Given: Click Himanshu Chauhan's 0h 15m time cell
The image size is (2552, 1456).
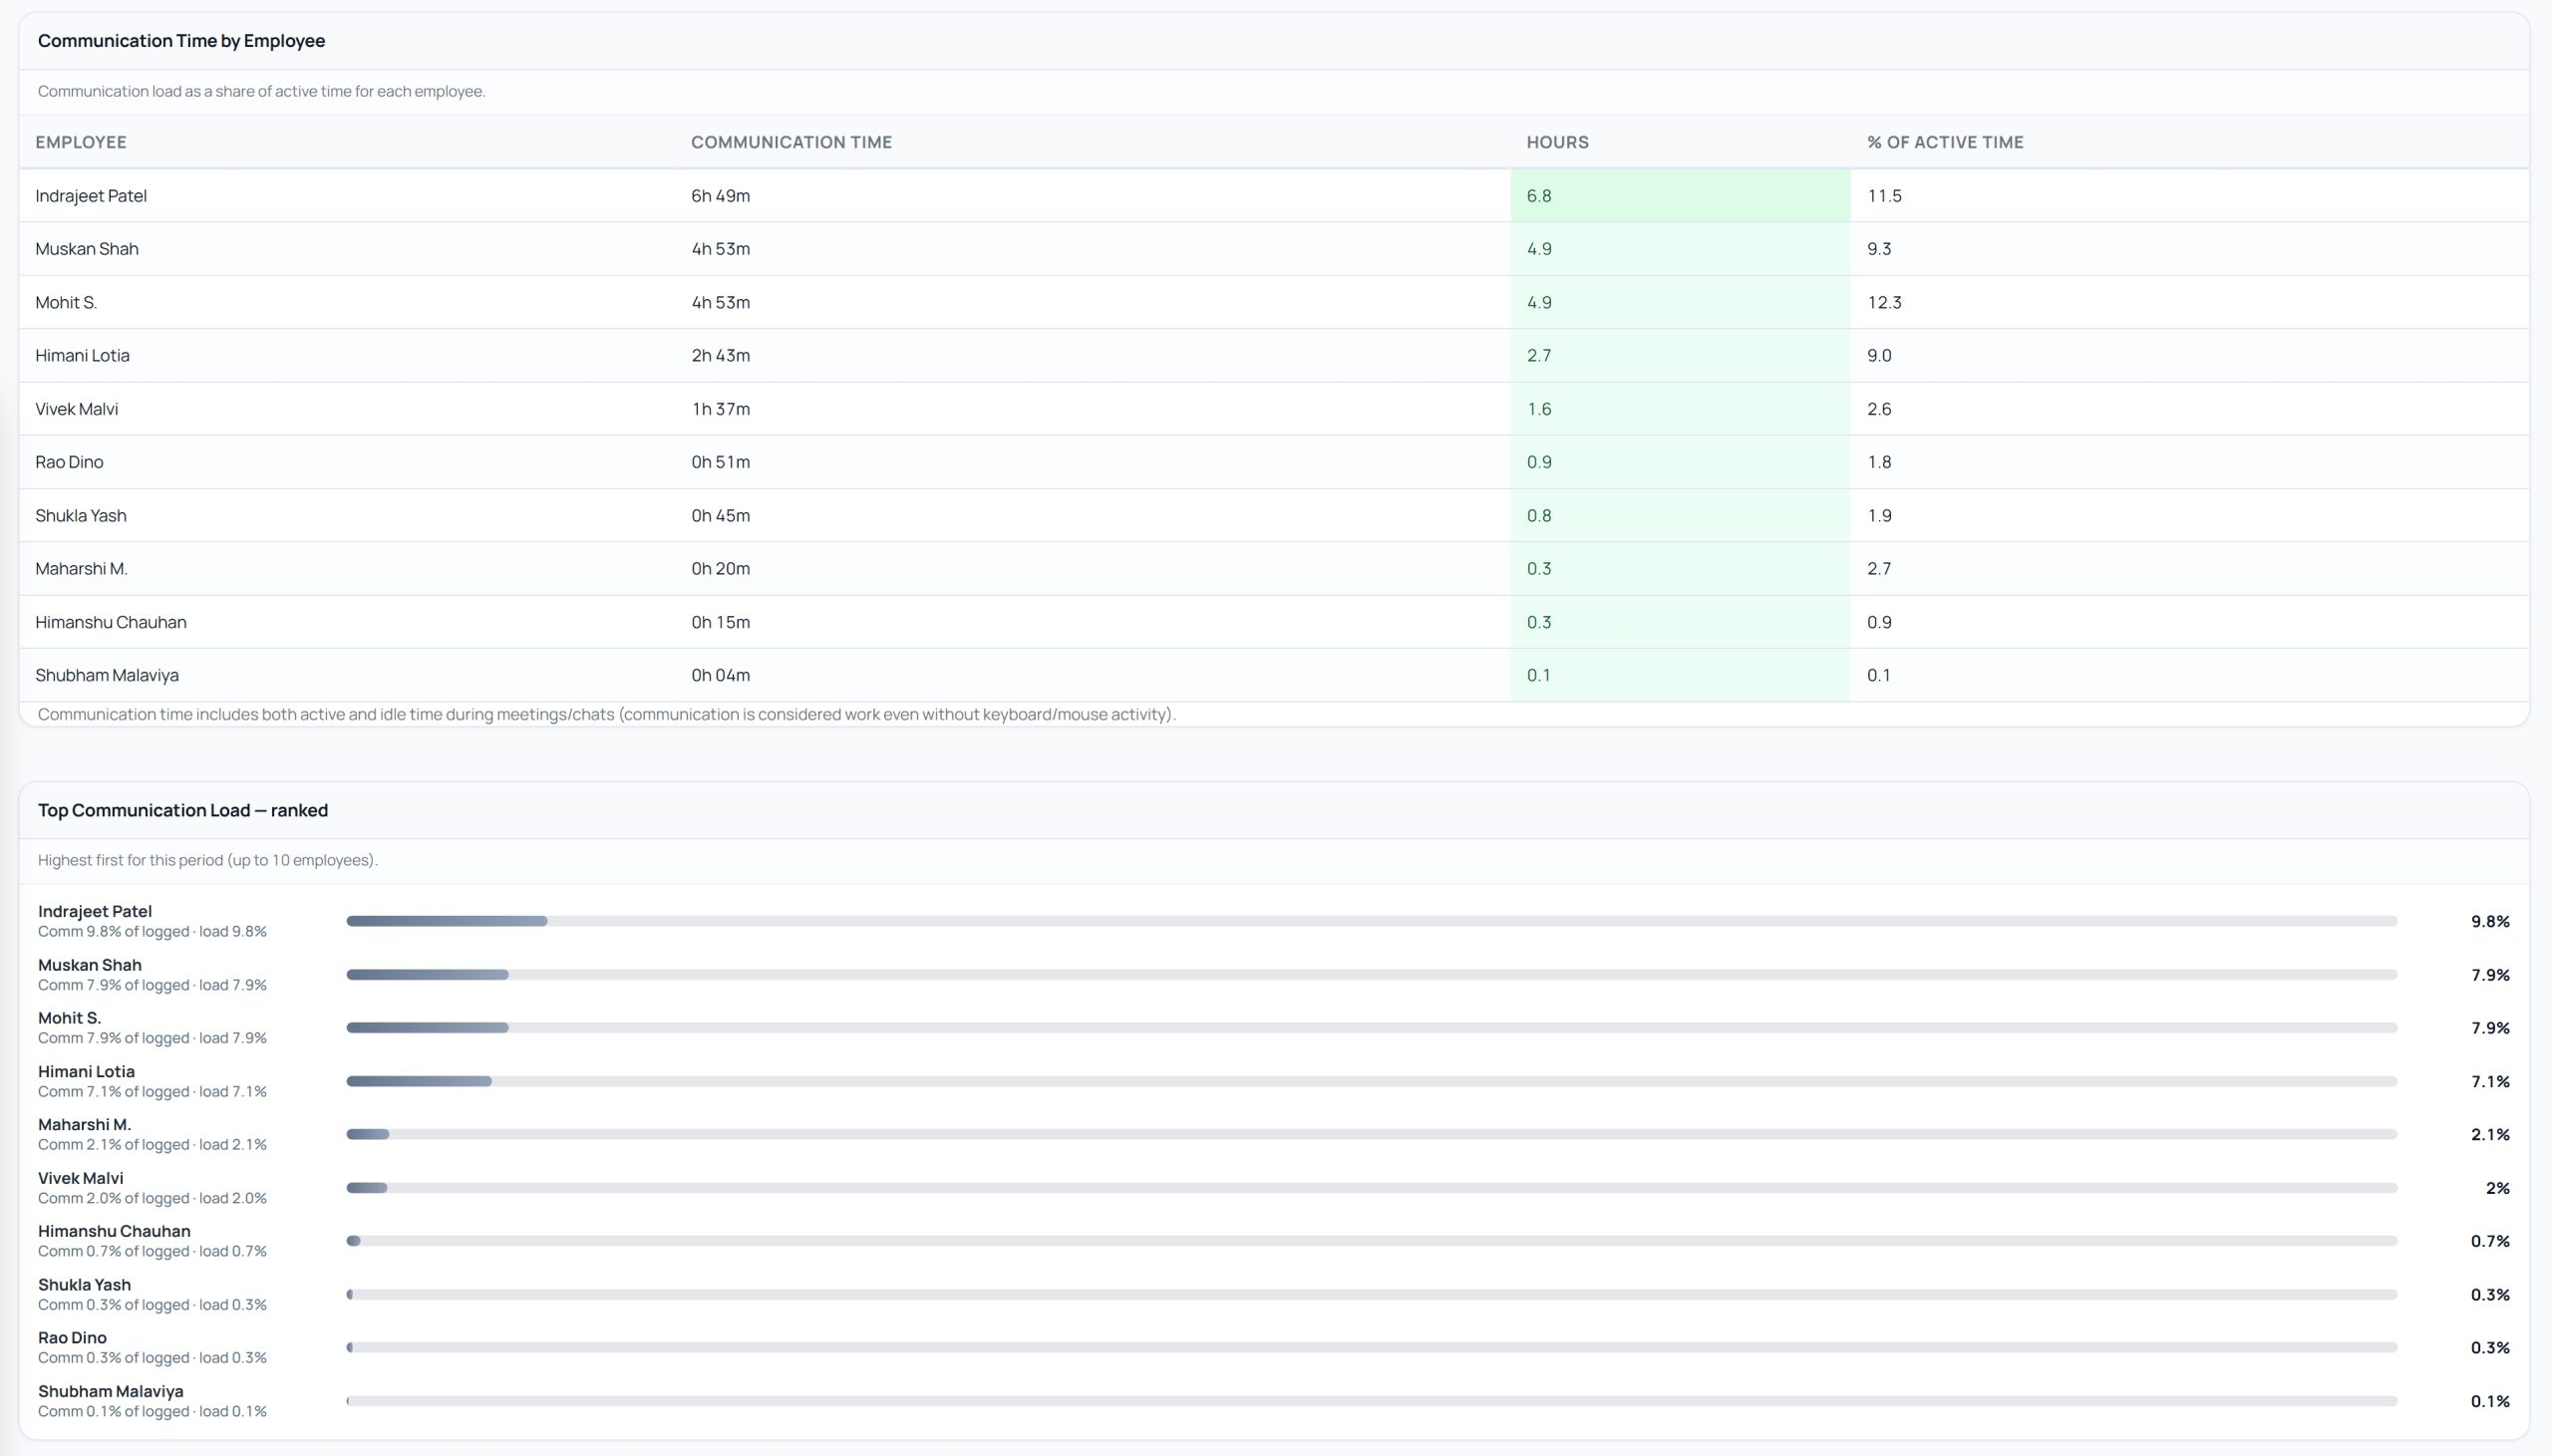Looking at the screenshot, I should [720, 622].
